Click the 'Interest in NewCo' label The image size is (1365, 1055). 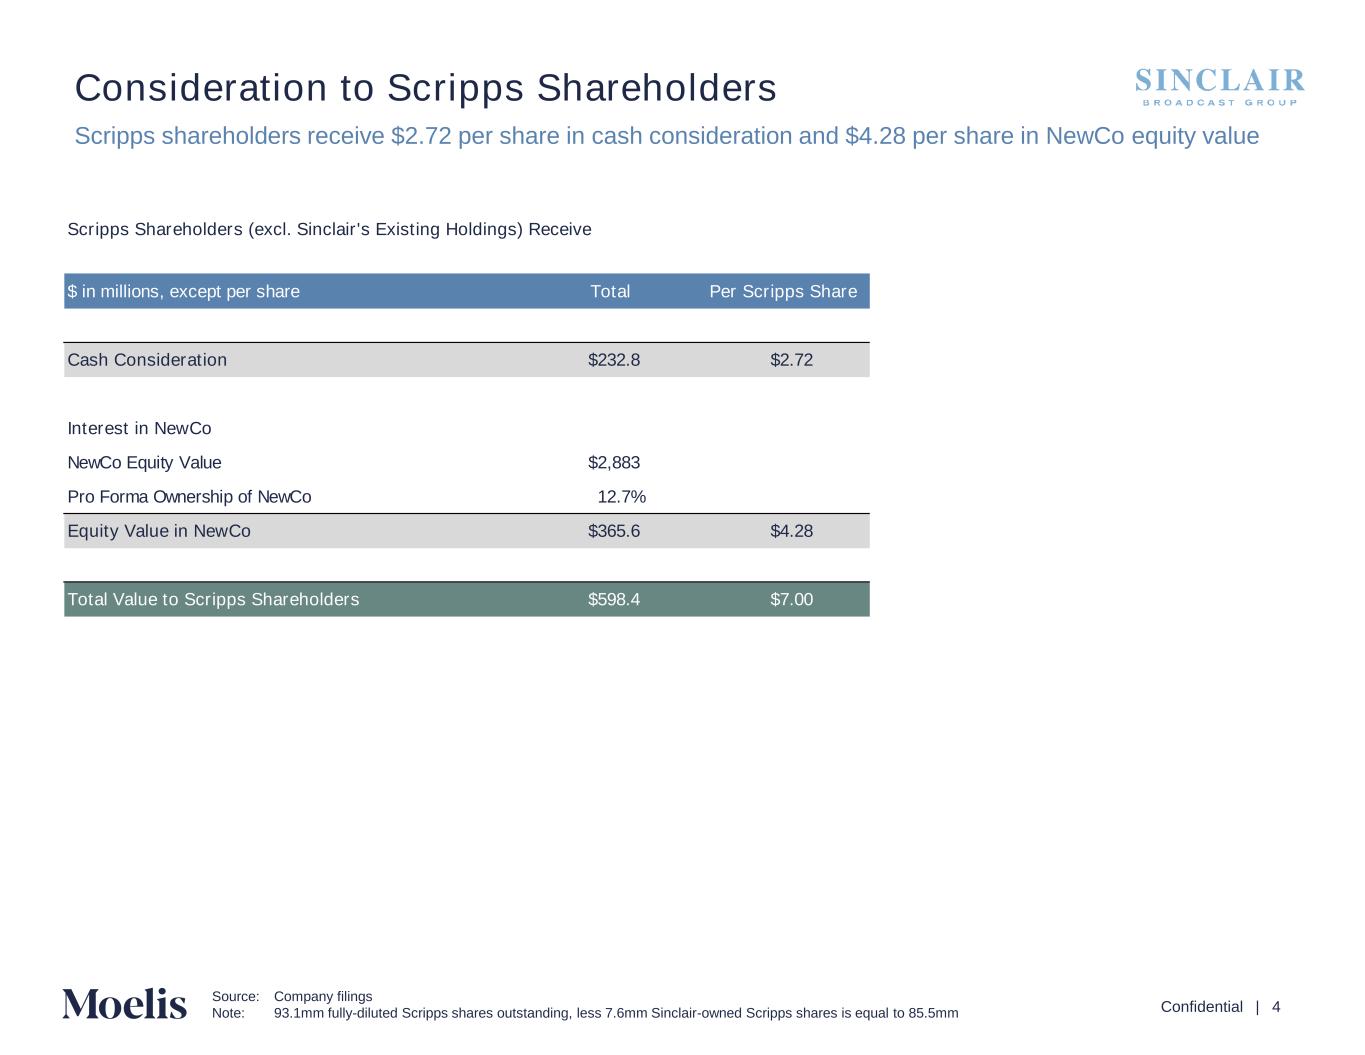click(x=139, y=429)
